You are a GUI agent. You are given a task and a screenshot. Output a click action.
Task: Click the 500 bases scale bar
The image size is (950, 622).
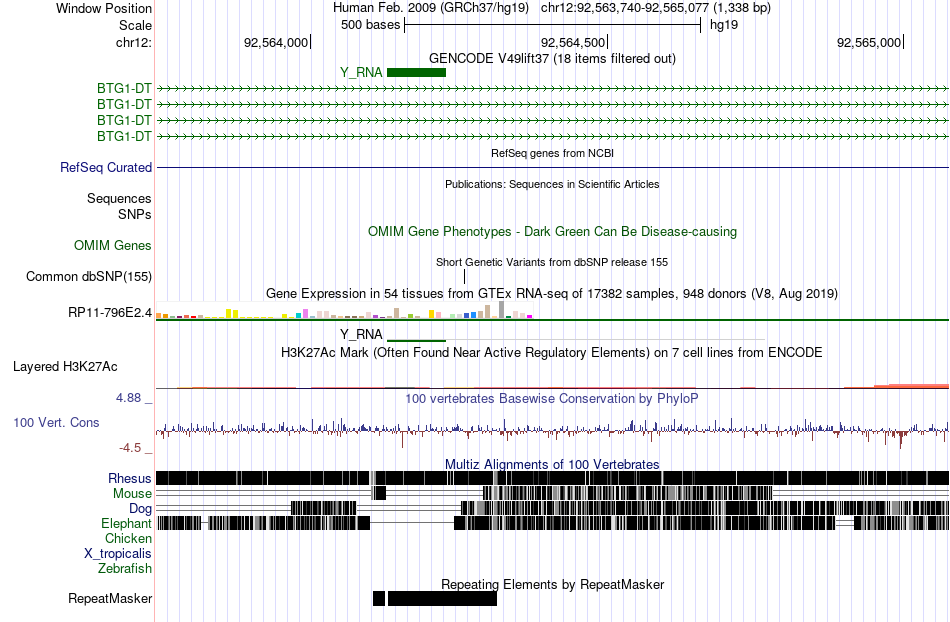tap(553, 25)
